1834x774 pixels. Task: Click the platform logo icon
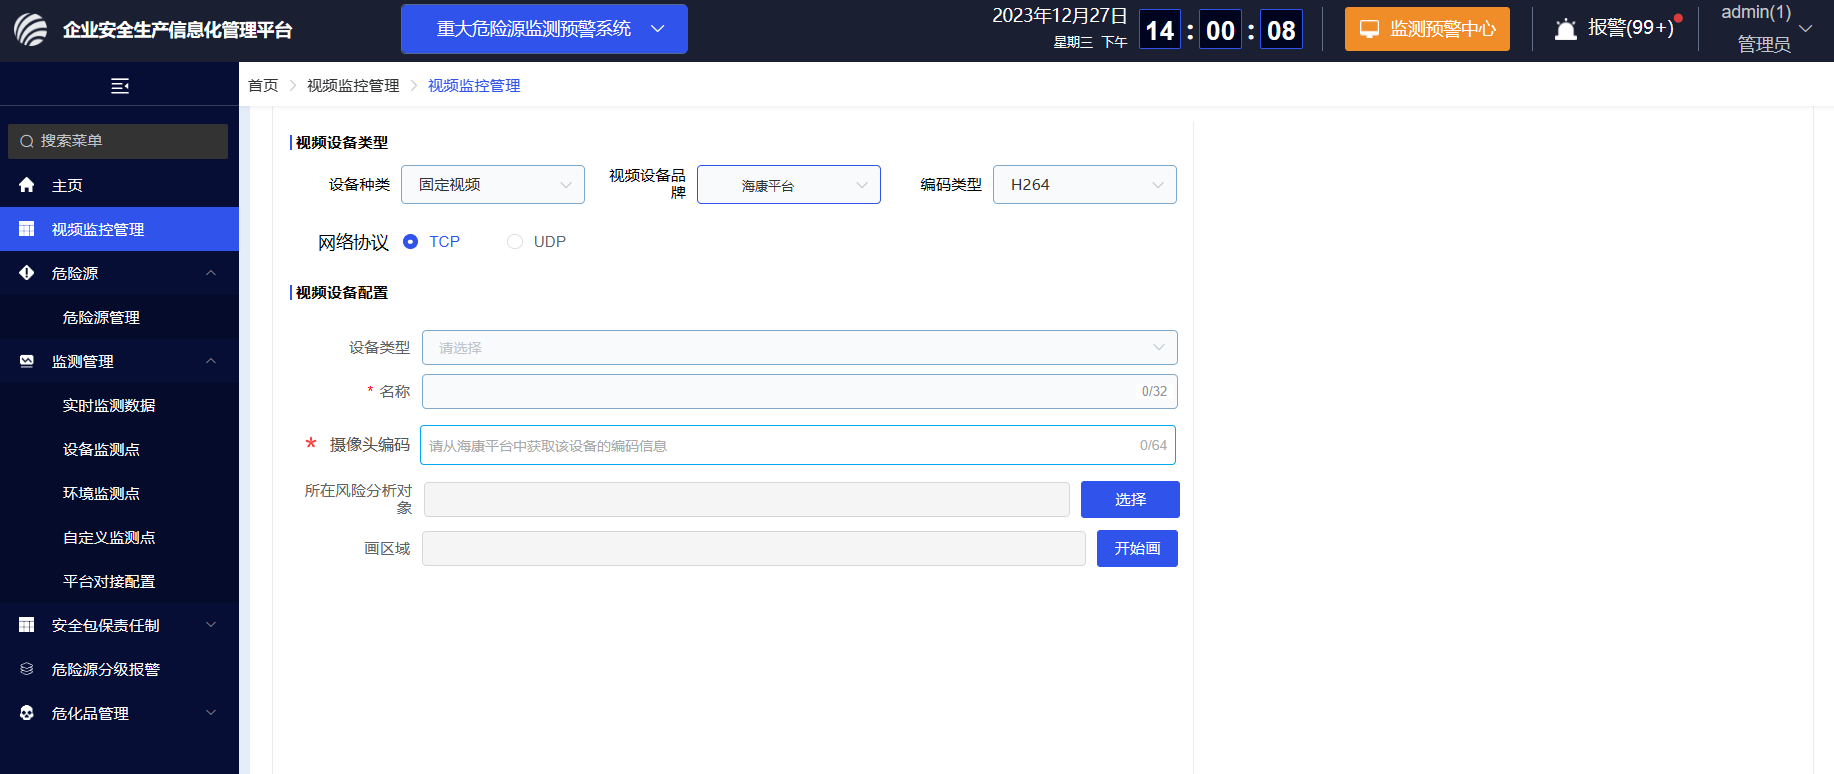[x=31, y=30]
